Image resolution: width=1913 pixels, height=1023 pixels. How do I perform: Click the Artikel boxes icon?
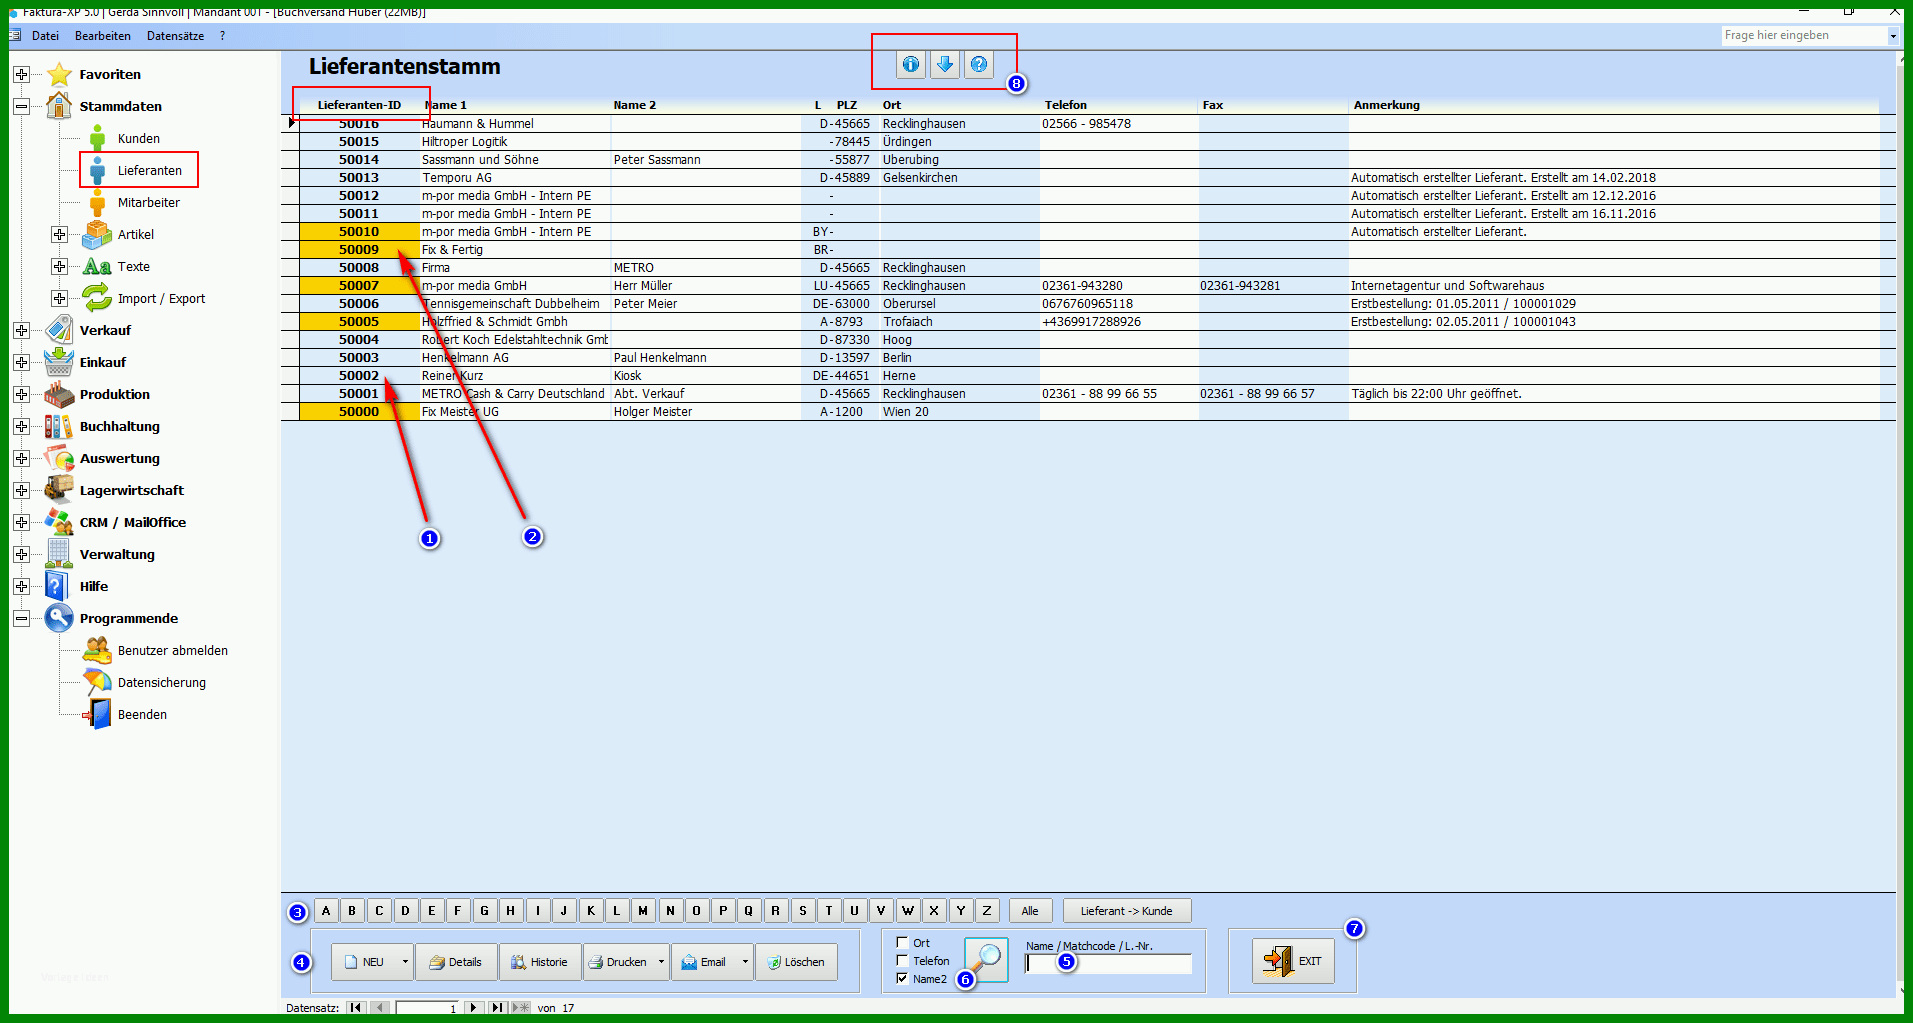coord(97,234)
